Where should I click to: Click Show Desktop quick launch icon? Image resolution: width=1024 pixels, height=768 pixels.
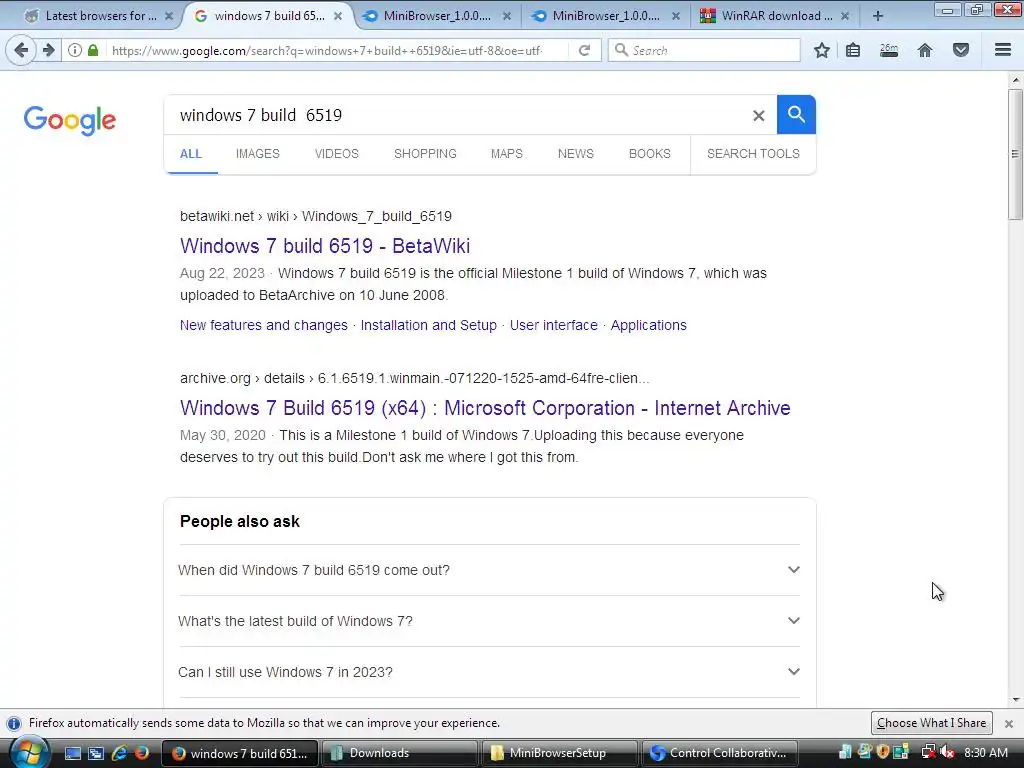72,753
